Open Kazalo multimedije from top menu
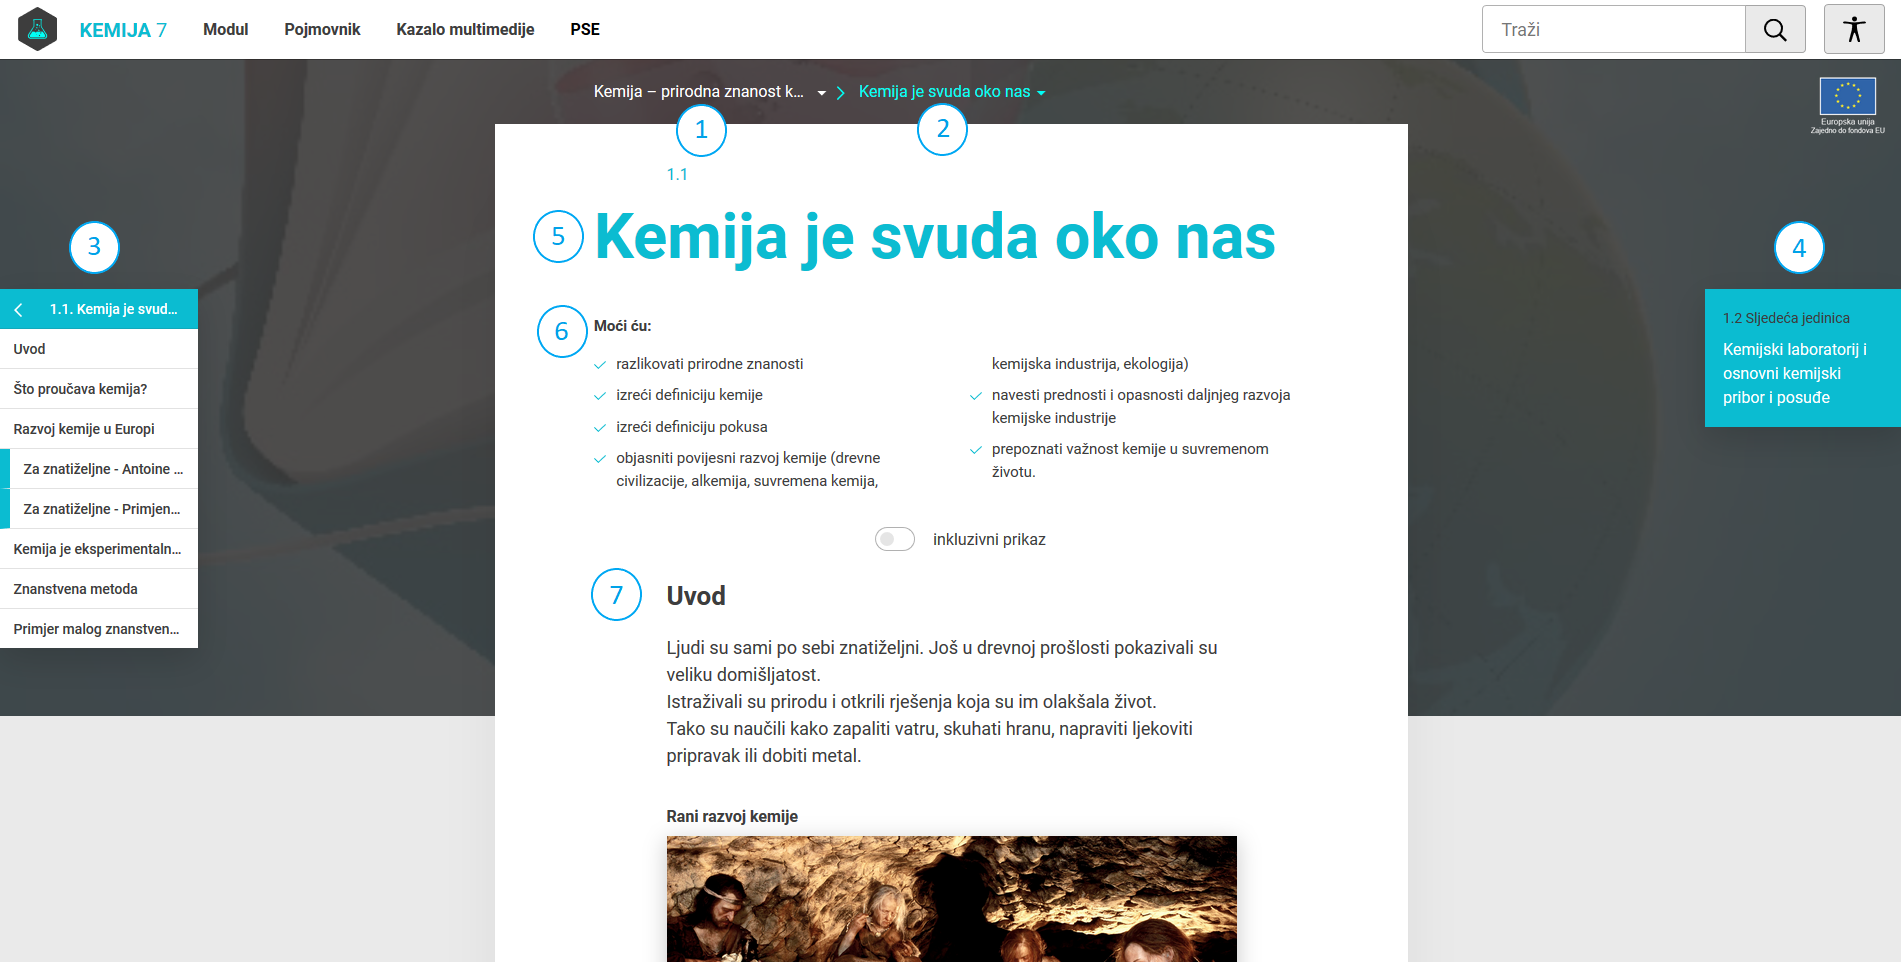Image resolution: width=1901 pixels, height=962 pixels. pyautogui.click(x=465, y=29)
